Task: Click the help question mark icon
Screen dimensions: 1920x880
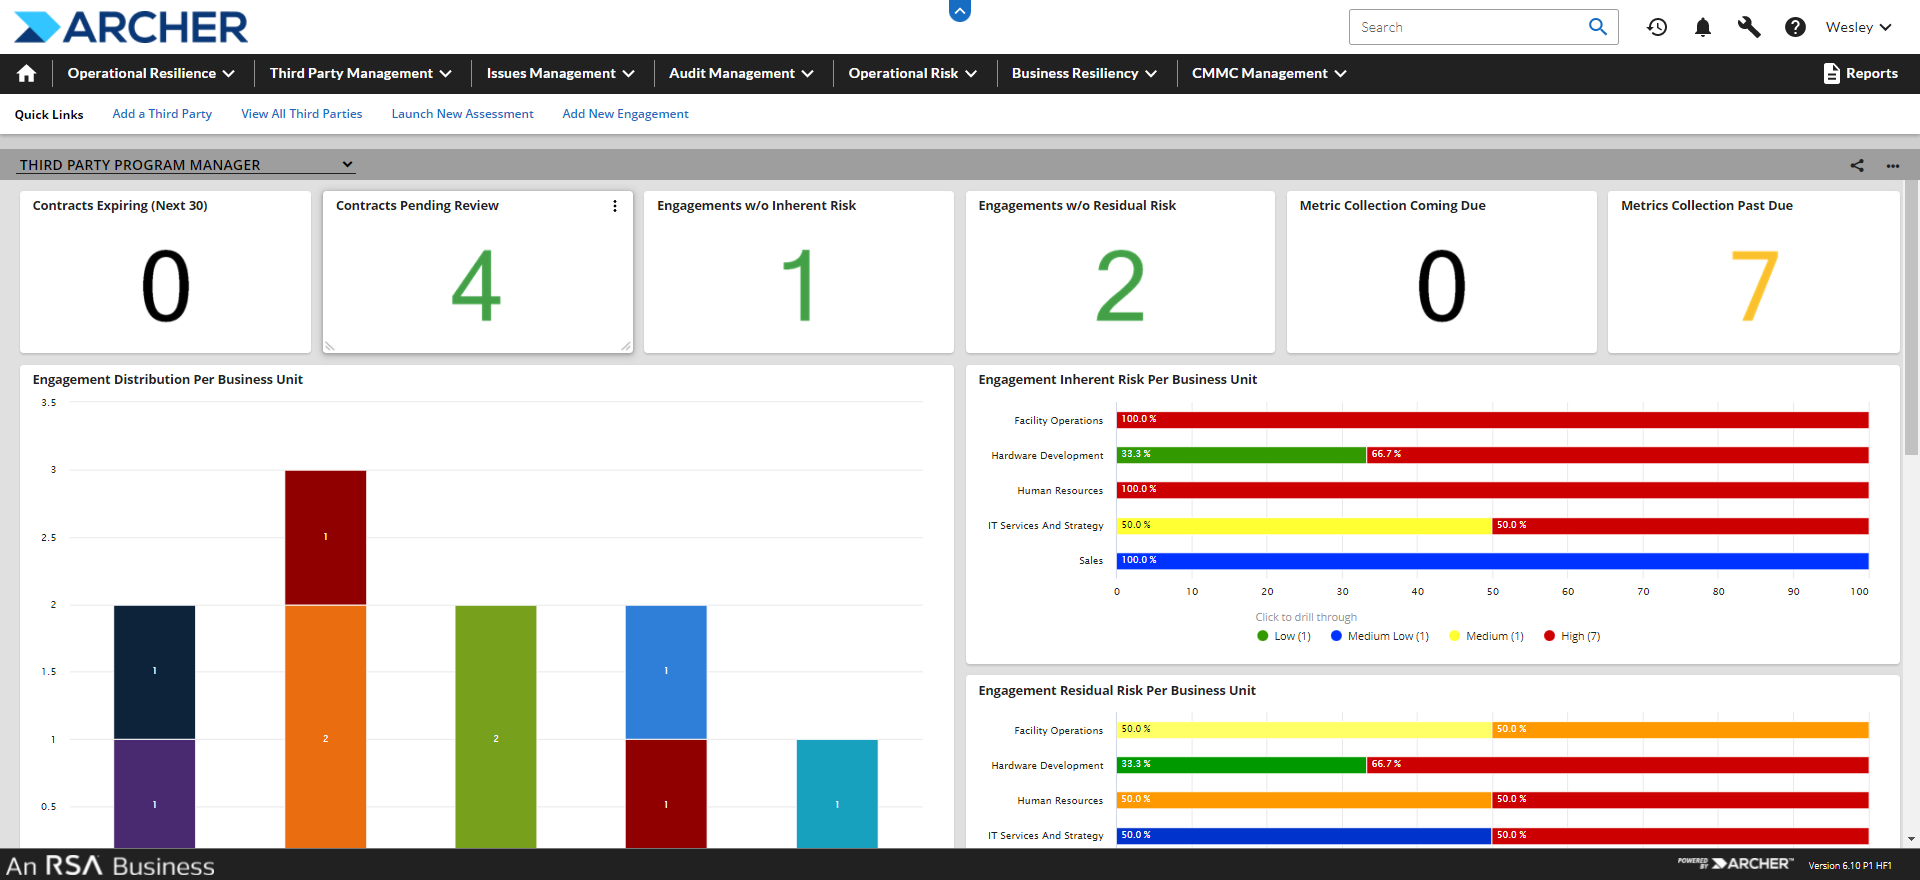Action: (x=1795, y=27)
